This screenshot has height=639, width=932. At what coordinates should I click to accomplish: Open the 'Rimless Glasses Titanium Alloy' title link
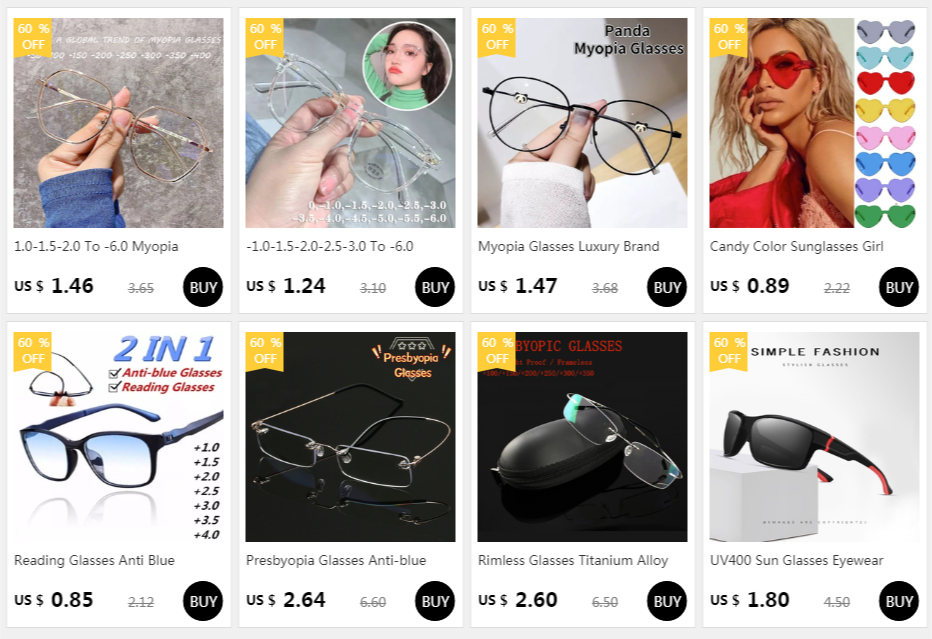[x=573, y=560]
